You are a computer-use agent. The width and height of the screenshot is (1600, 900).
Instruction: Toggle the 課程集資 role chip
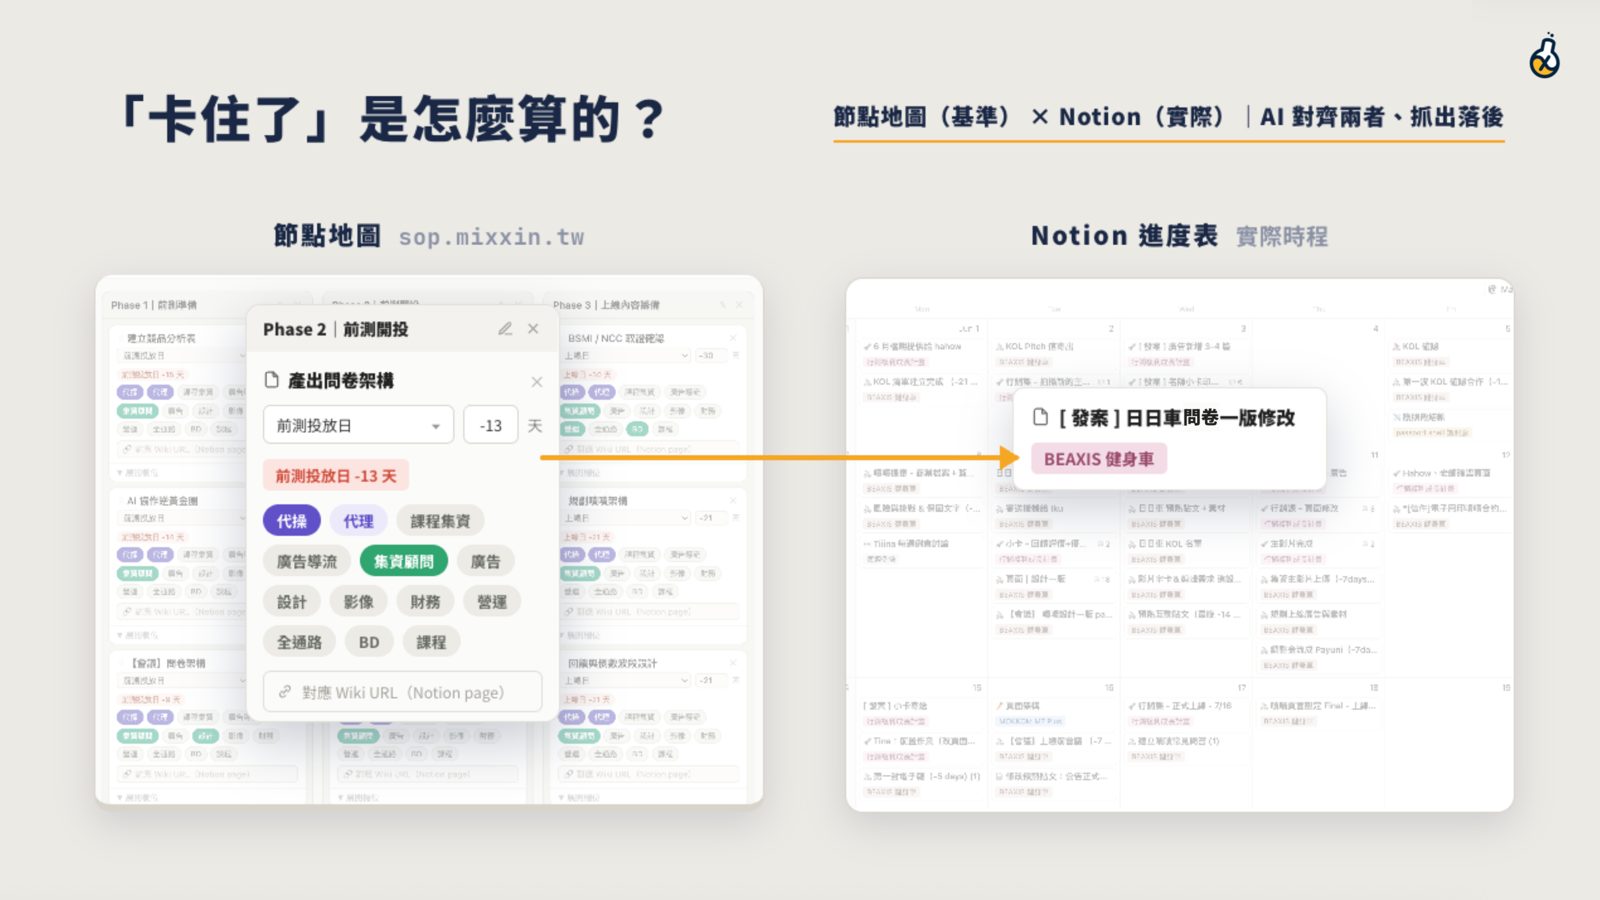coord(440,521)
